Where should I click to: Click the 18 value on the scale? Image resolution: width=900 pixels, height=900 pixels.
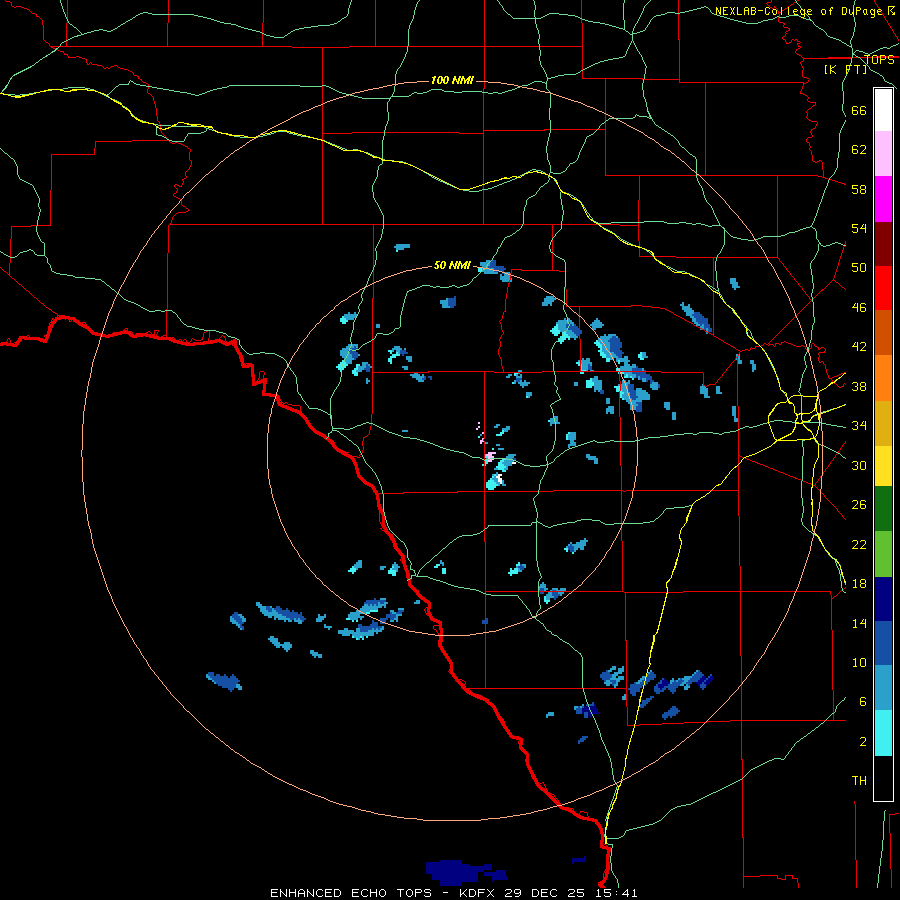[859, 584]
